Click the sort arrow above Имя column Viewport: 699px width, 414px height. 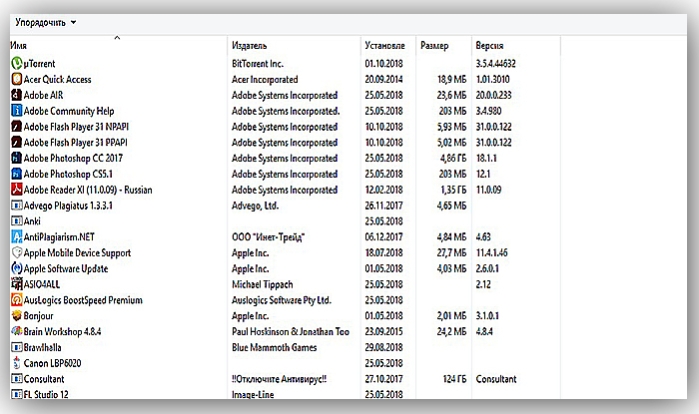(117, 38)
